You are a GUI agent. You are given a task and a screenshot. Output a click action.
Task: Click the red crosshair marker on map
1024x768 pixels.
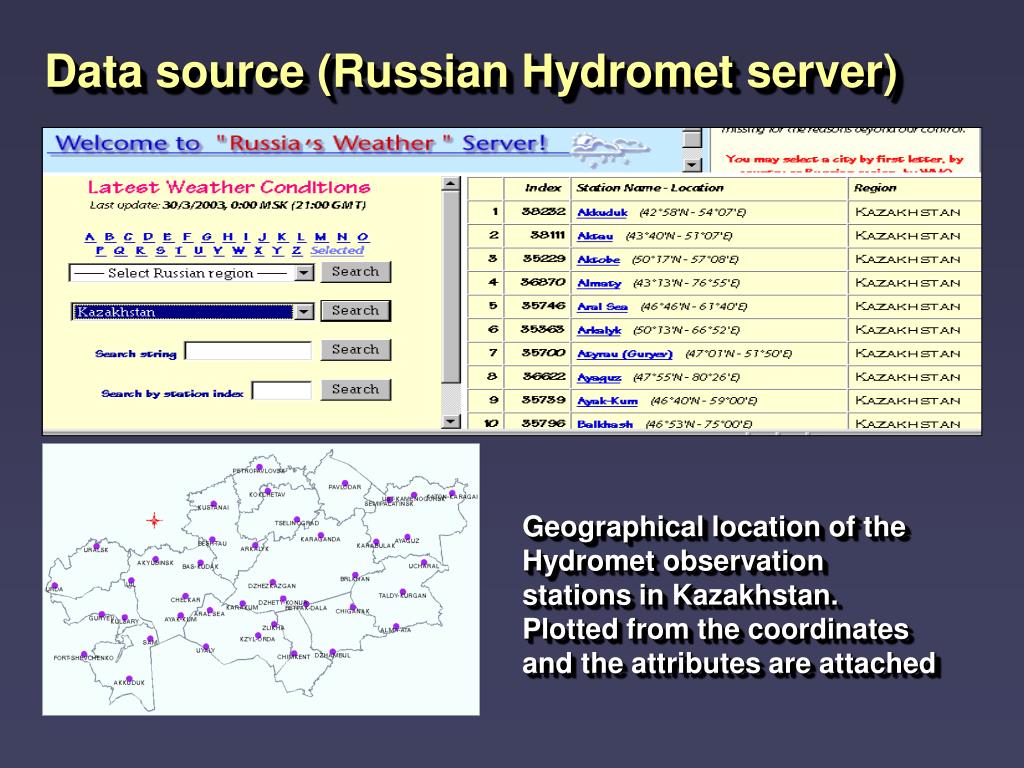click(x=154, y=520)
